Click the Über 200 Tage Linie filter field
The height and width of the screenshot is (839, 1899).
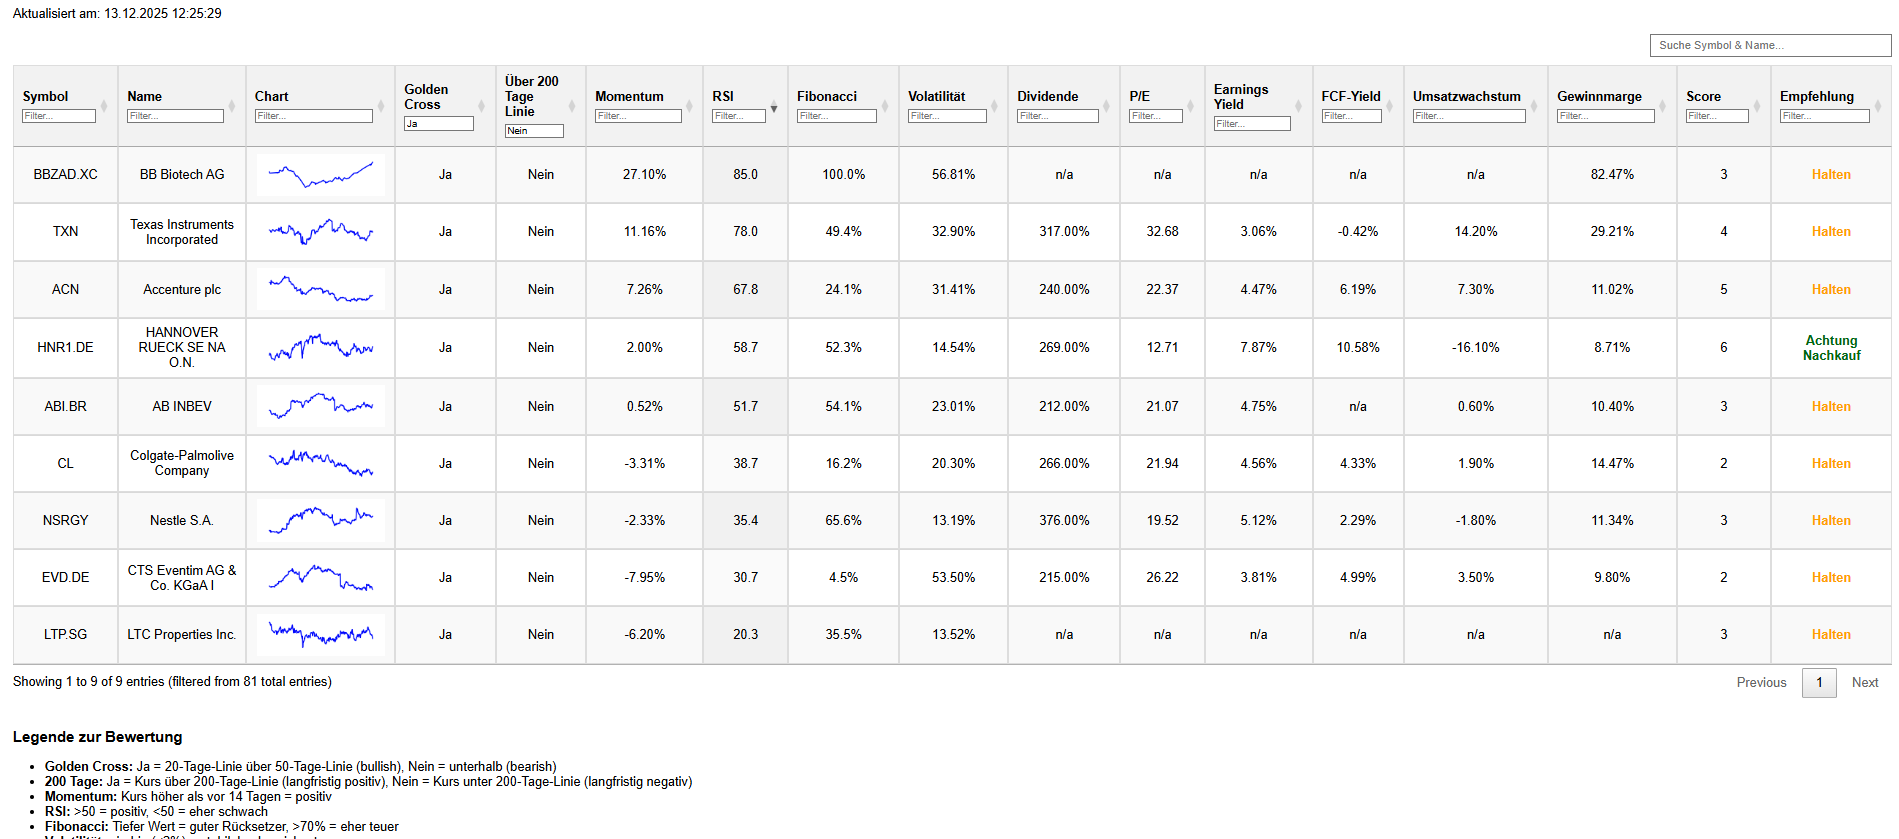pyautogui.click(x=534, y=131)
